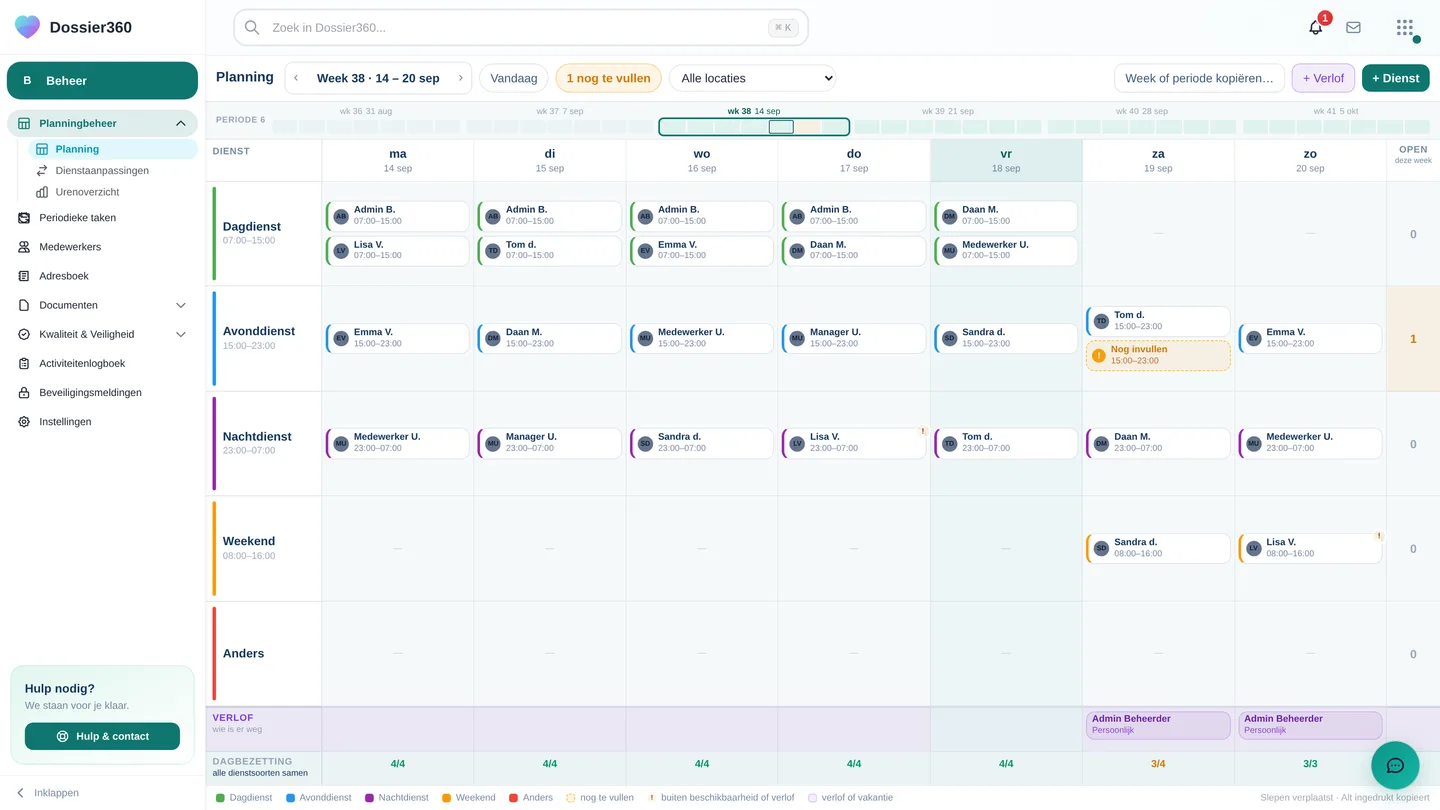Click the Adresboek icon in sidebar
This screenshot has height=810, width=1440.
[x=24, y=276]
